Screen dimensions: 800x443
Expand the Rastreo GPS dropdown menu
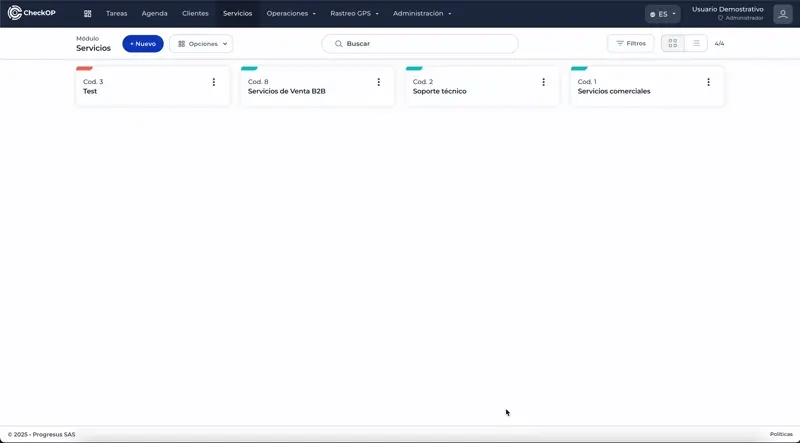(x=355, y=14)
